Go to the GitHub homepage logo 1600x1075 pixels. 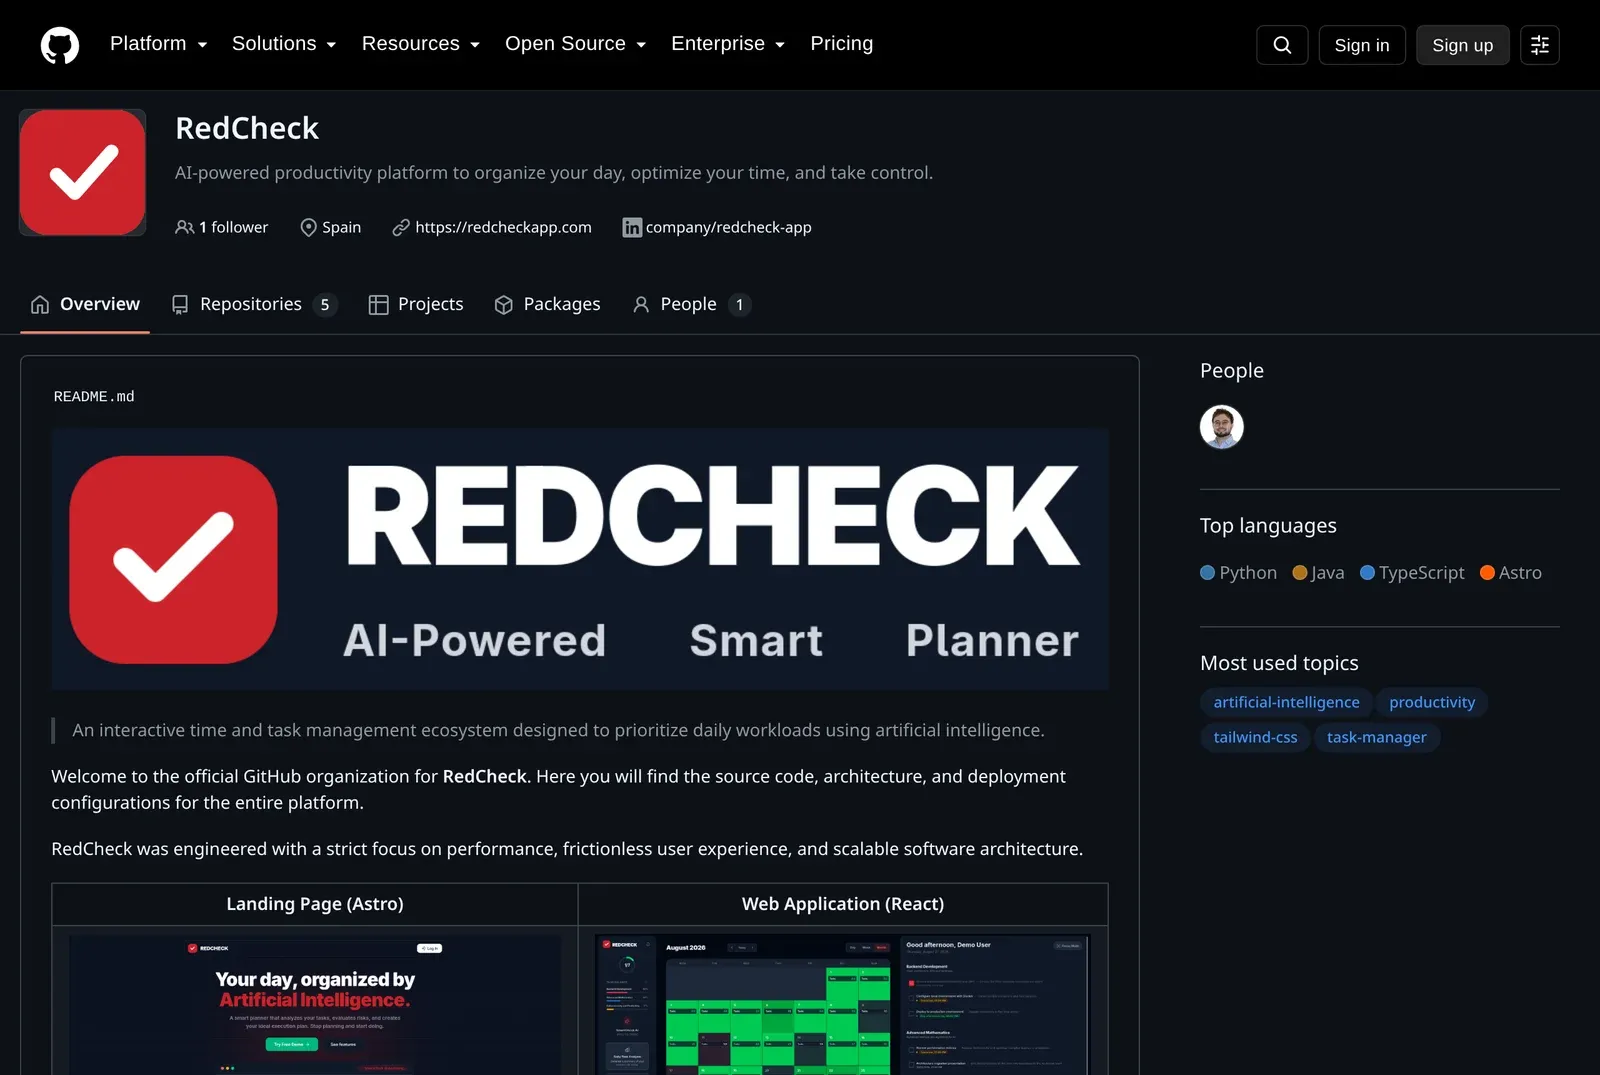click(x=60, y=45)
